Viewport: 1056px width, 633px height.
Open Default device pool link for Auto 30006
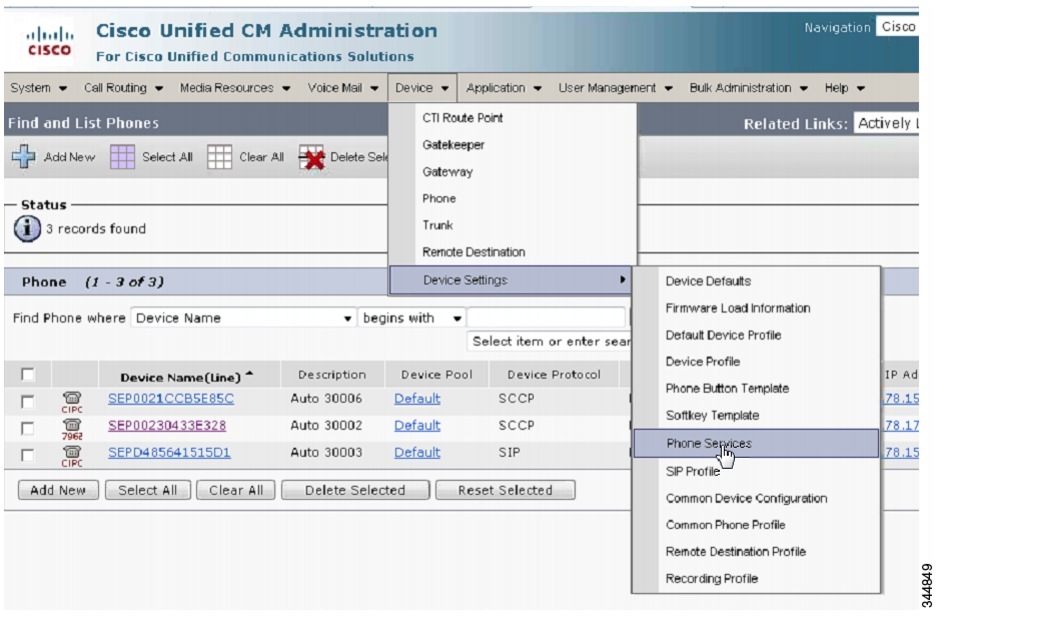(x=417, y=399)
